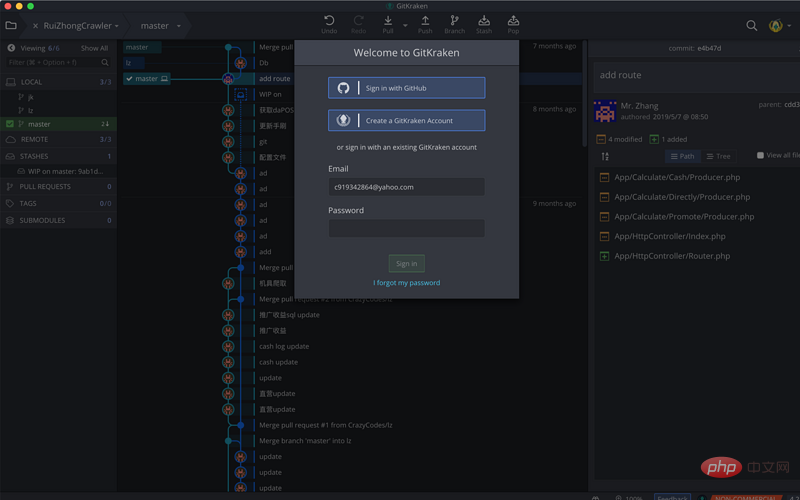Expand the SUBMODULES section
The image size is (800, 500).
point(59,220)
